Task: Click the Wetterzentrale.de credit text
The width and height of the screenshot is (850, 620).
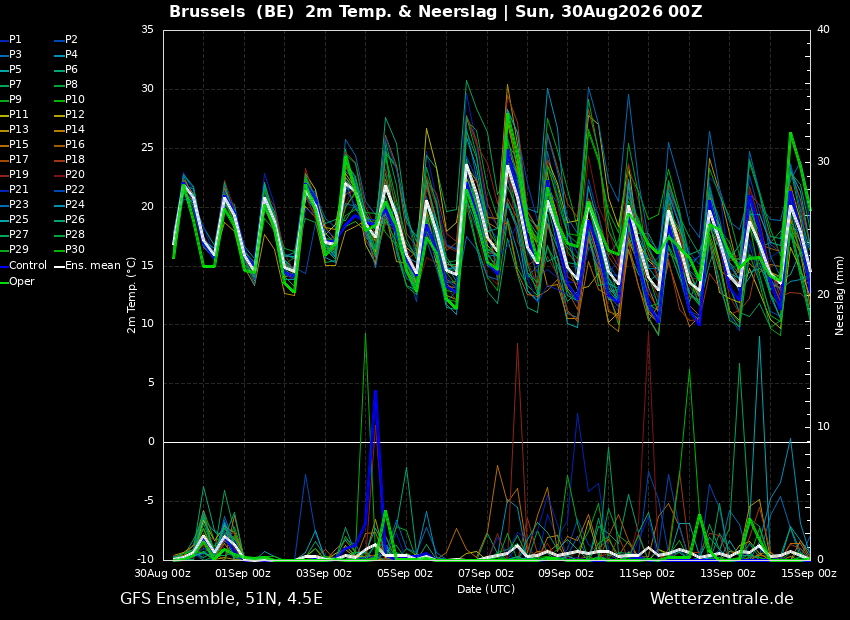Action: point(722,599)
